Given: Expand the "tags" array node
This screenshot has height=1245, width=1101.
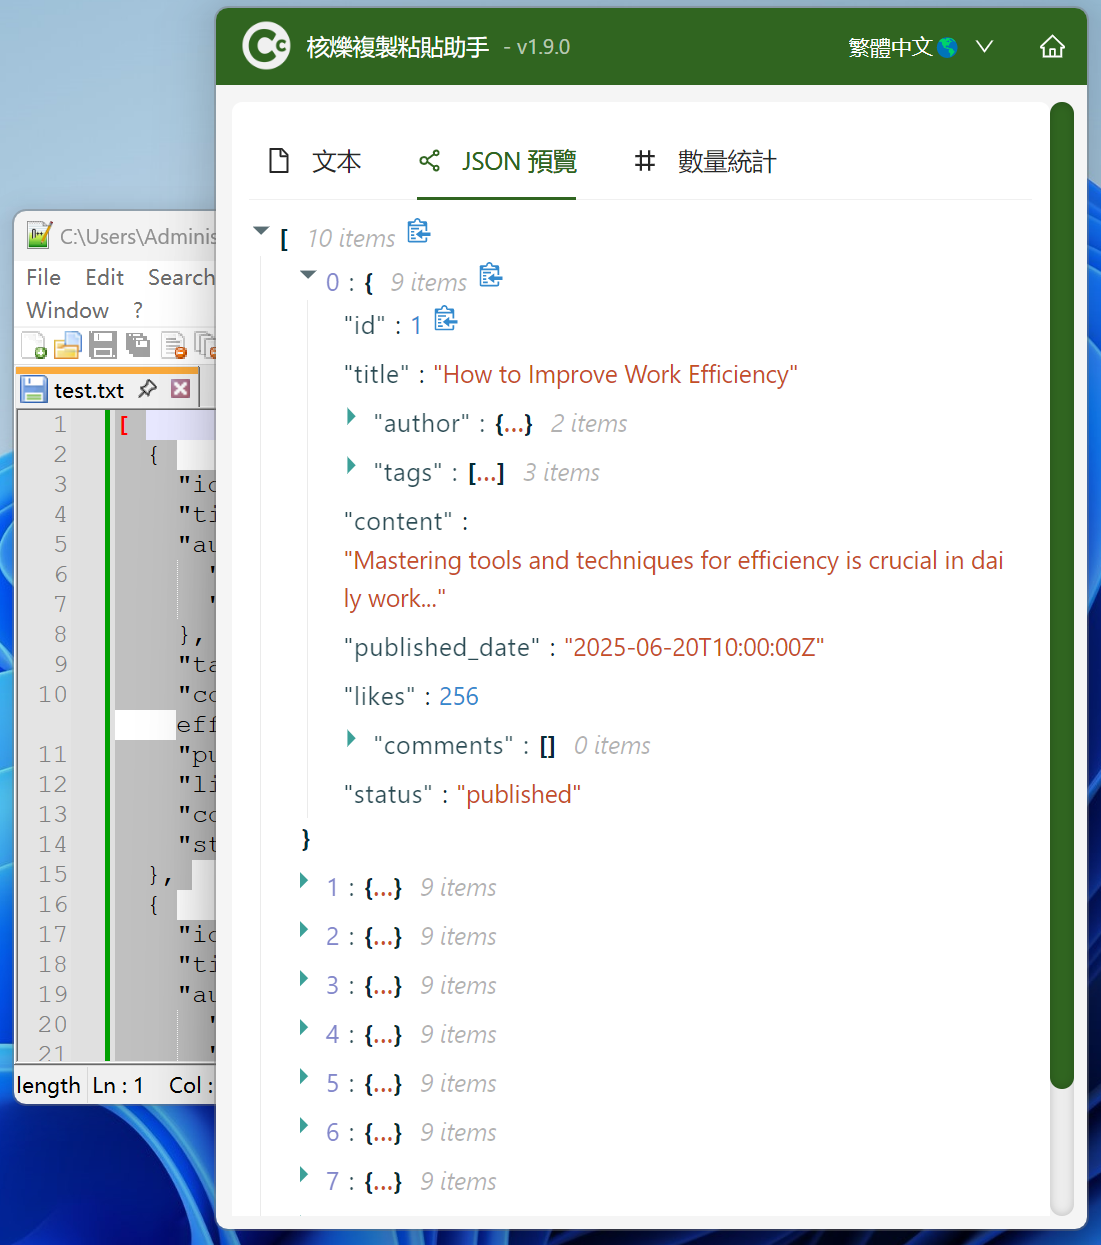Looking at the screenshot, I should pyautogui.click(x=351, y=466).
